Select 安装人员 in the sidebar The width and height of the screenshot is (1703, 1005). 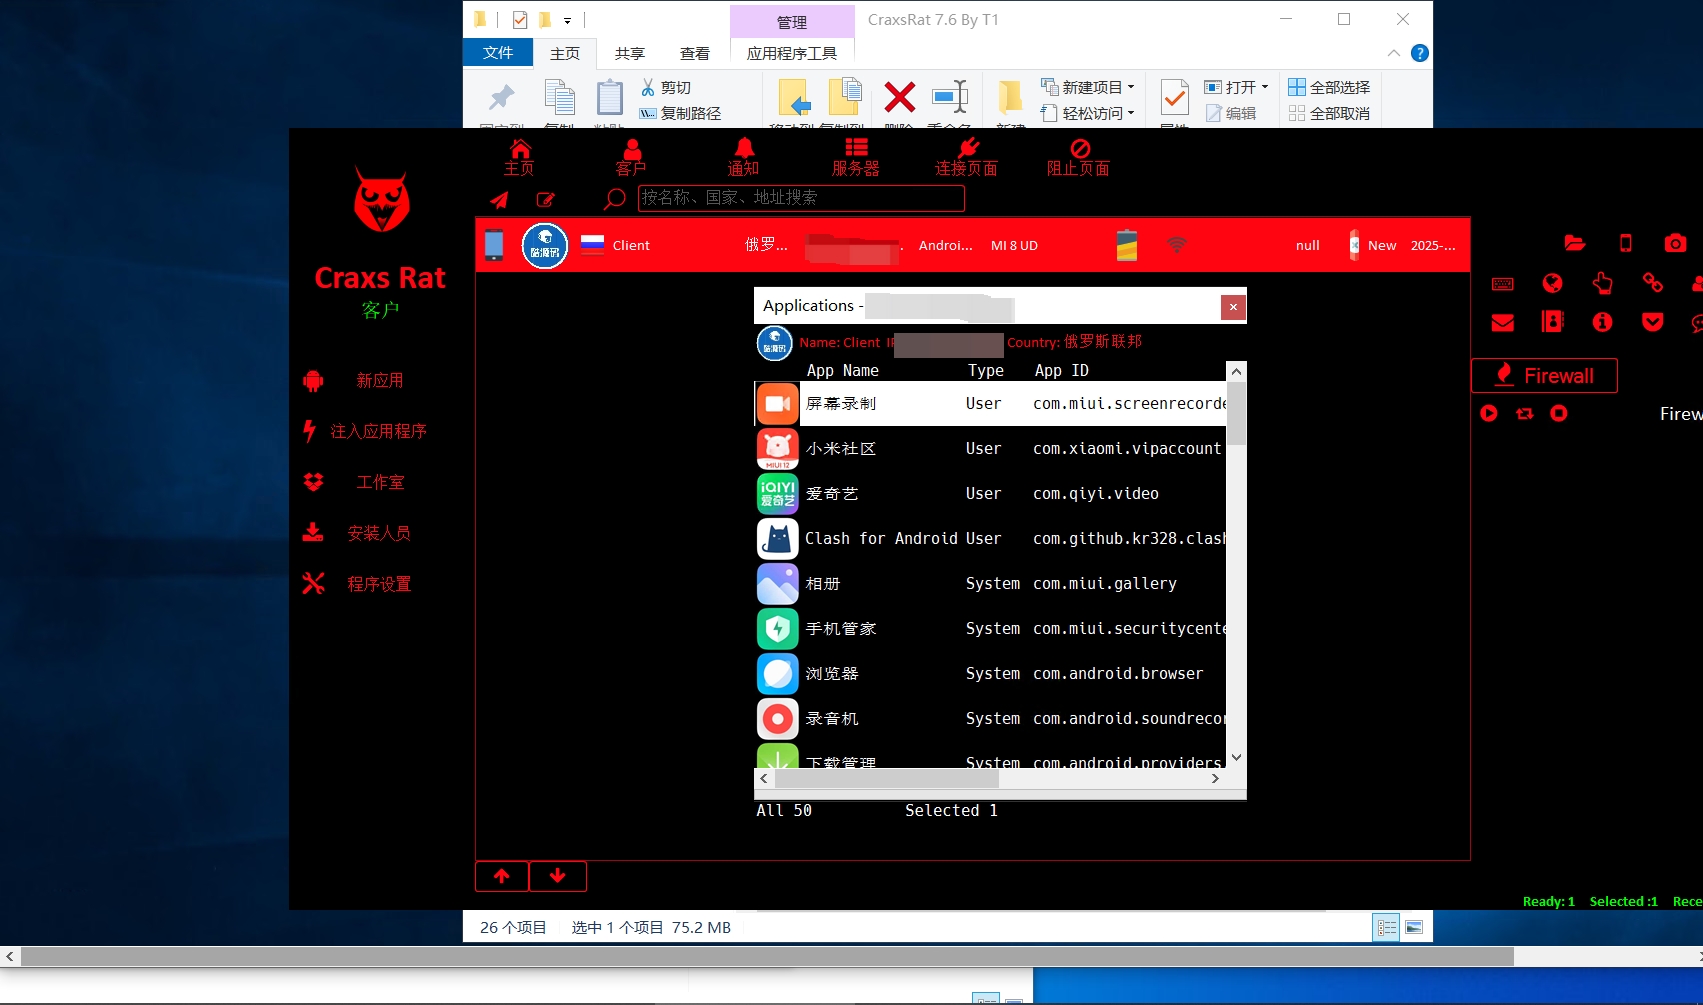379,533
